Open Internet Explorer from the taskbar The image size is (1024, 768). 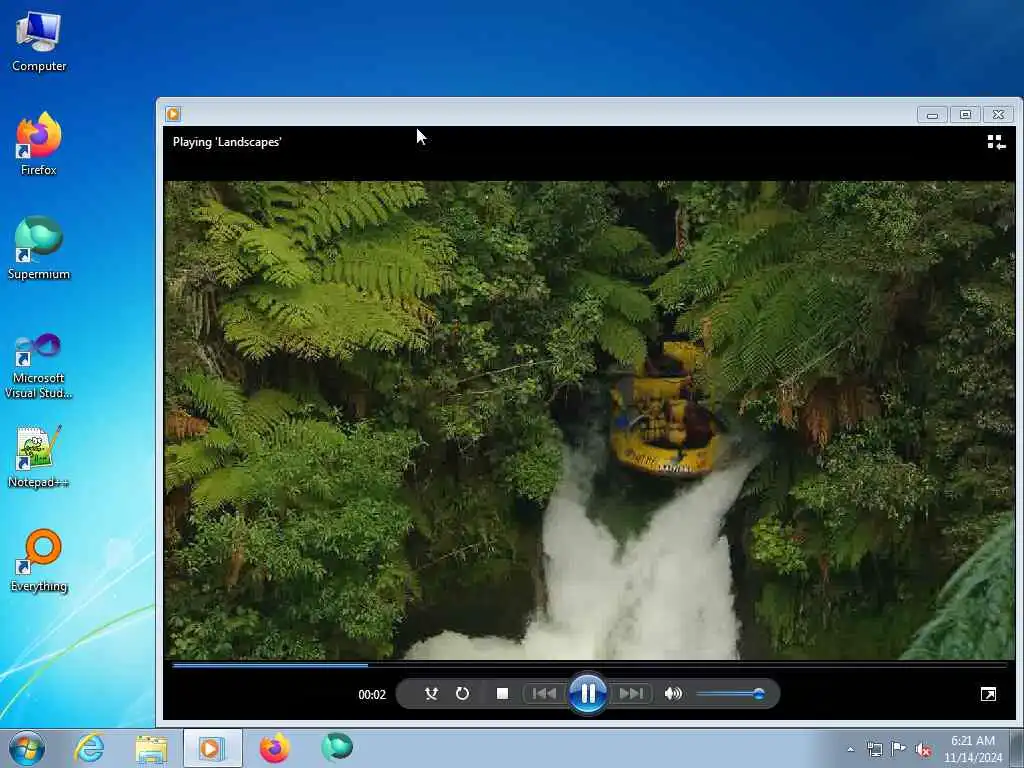point(89,748)
